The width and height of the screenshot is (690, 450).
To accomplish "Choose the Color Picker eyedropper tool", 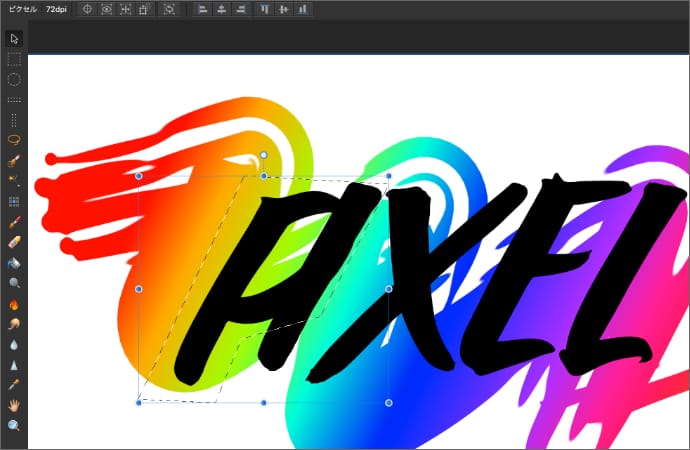I will tap(14, 384).
